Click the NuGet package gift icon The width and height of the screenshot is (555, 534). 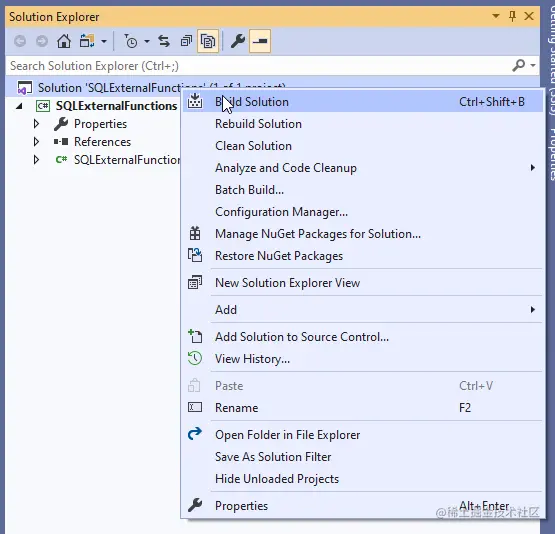(195, 234)
